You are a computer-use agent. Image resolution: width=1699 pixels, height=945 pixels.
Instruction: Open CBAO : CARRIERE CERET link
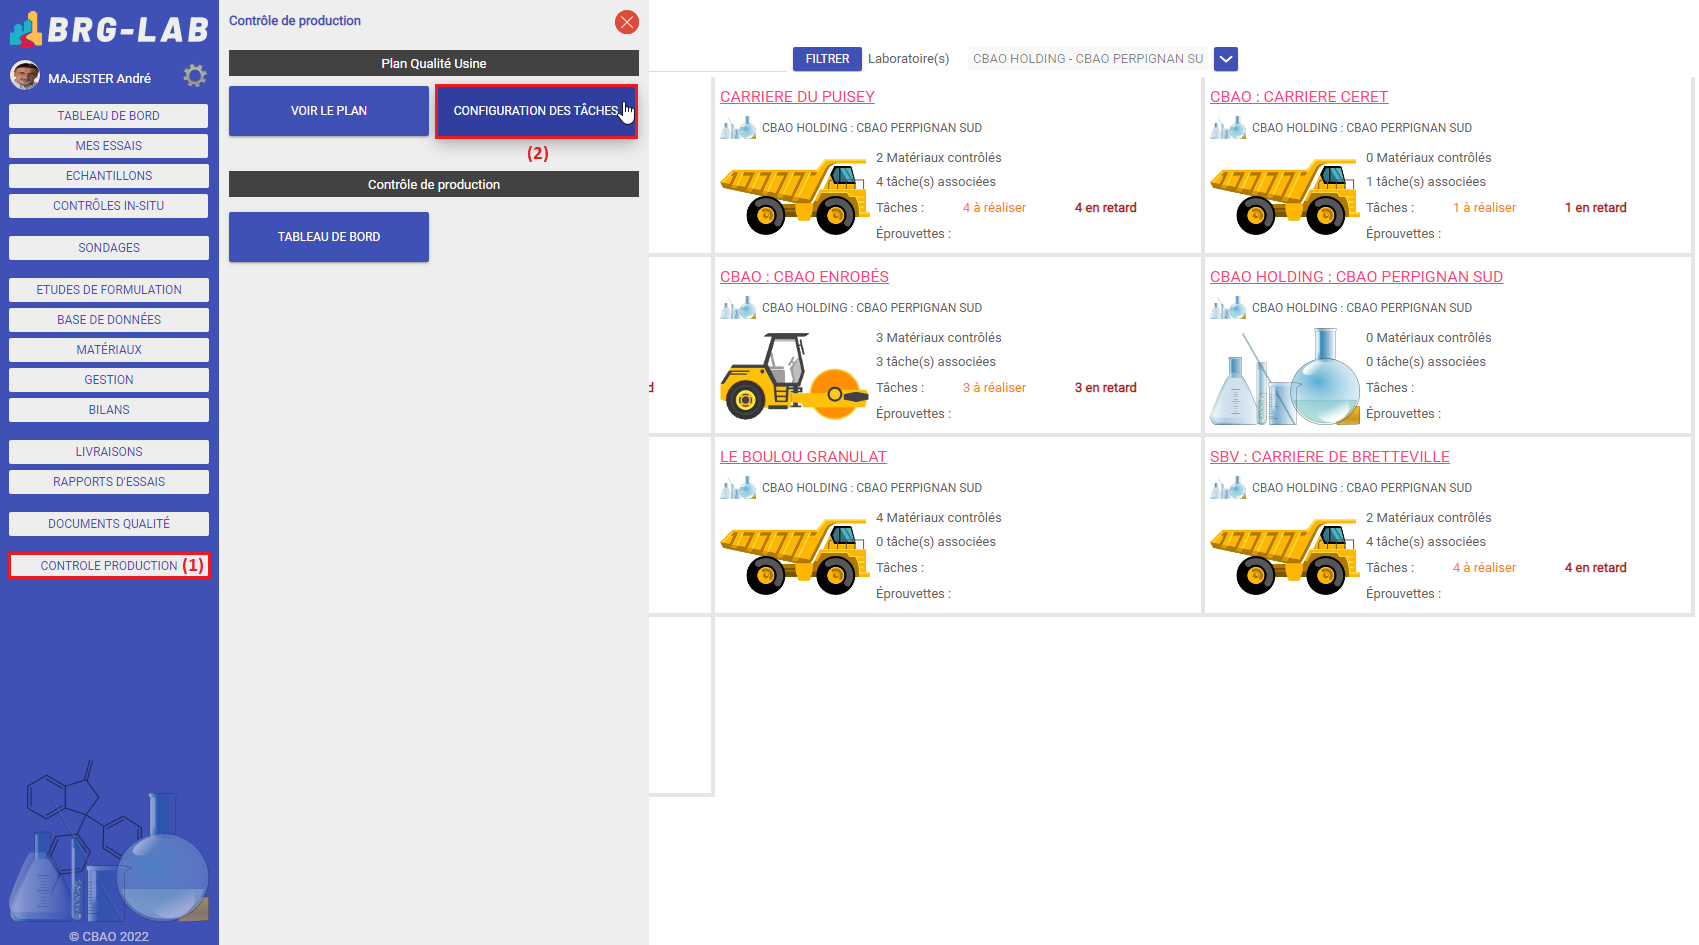tap(1299, 97)
